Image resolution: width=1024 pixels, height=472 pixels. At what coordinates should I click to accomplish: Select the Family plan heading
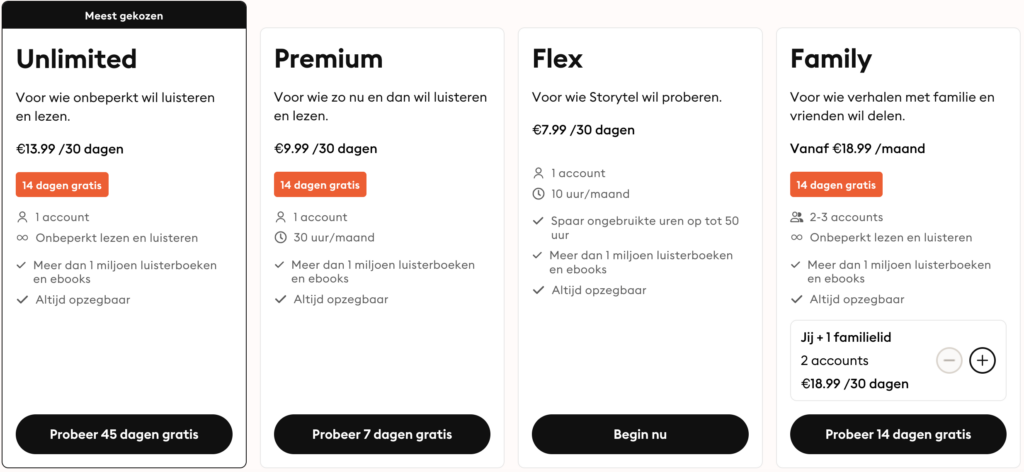(x=831, y=59)
